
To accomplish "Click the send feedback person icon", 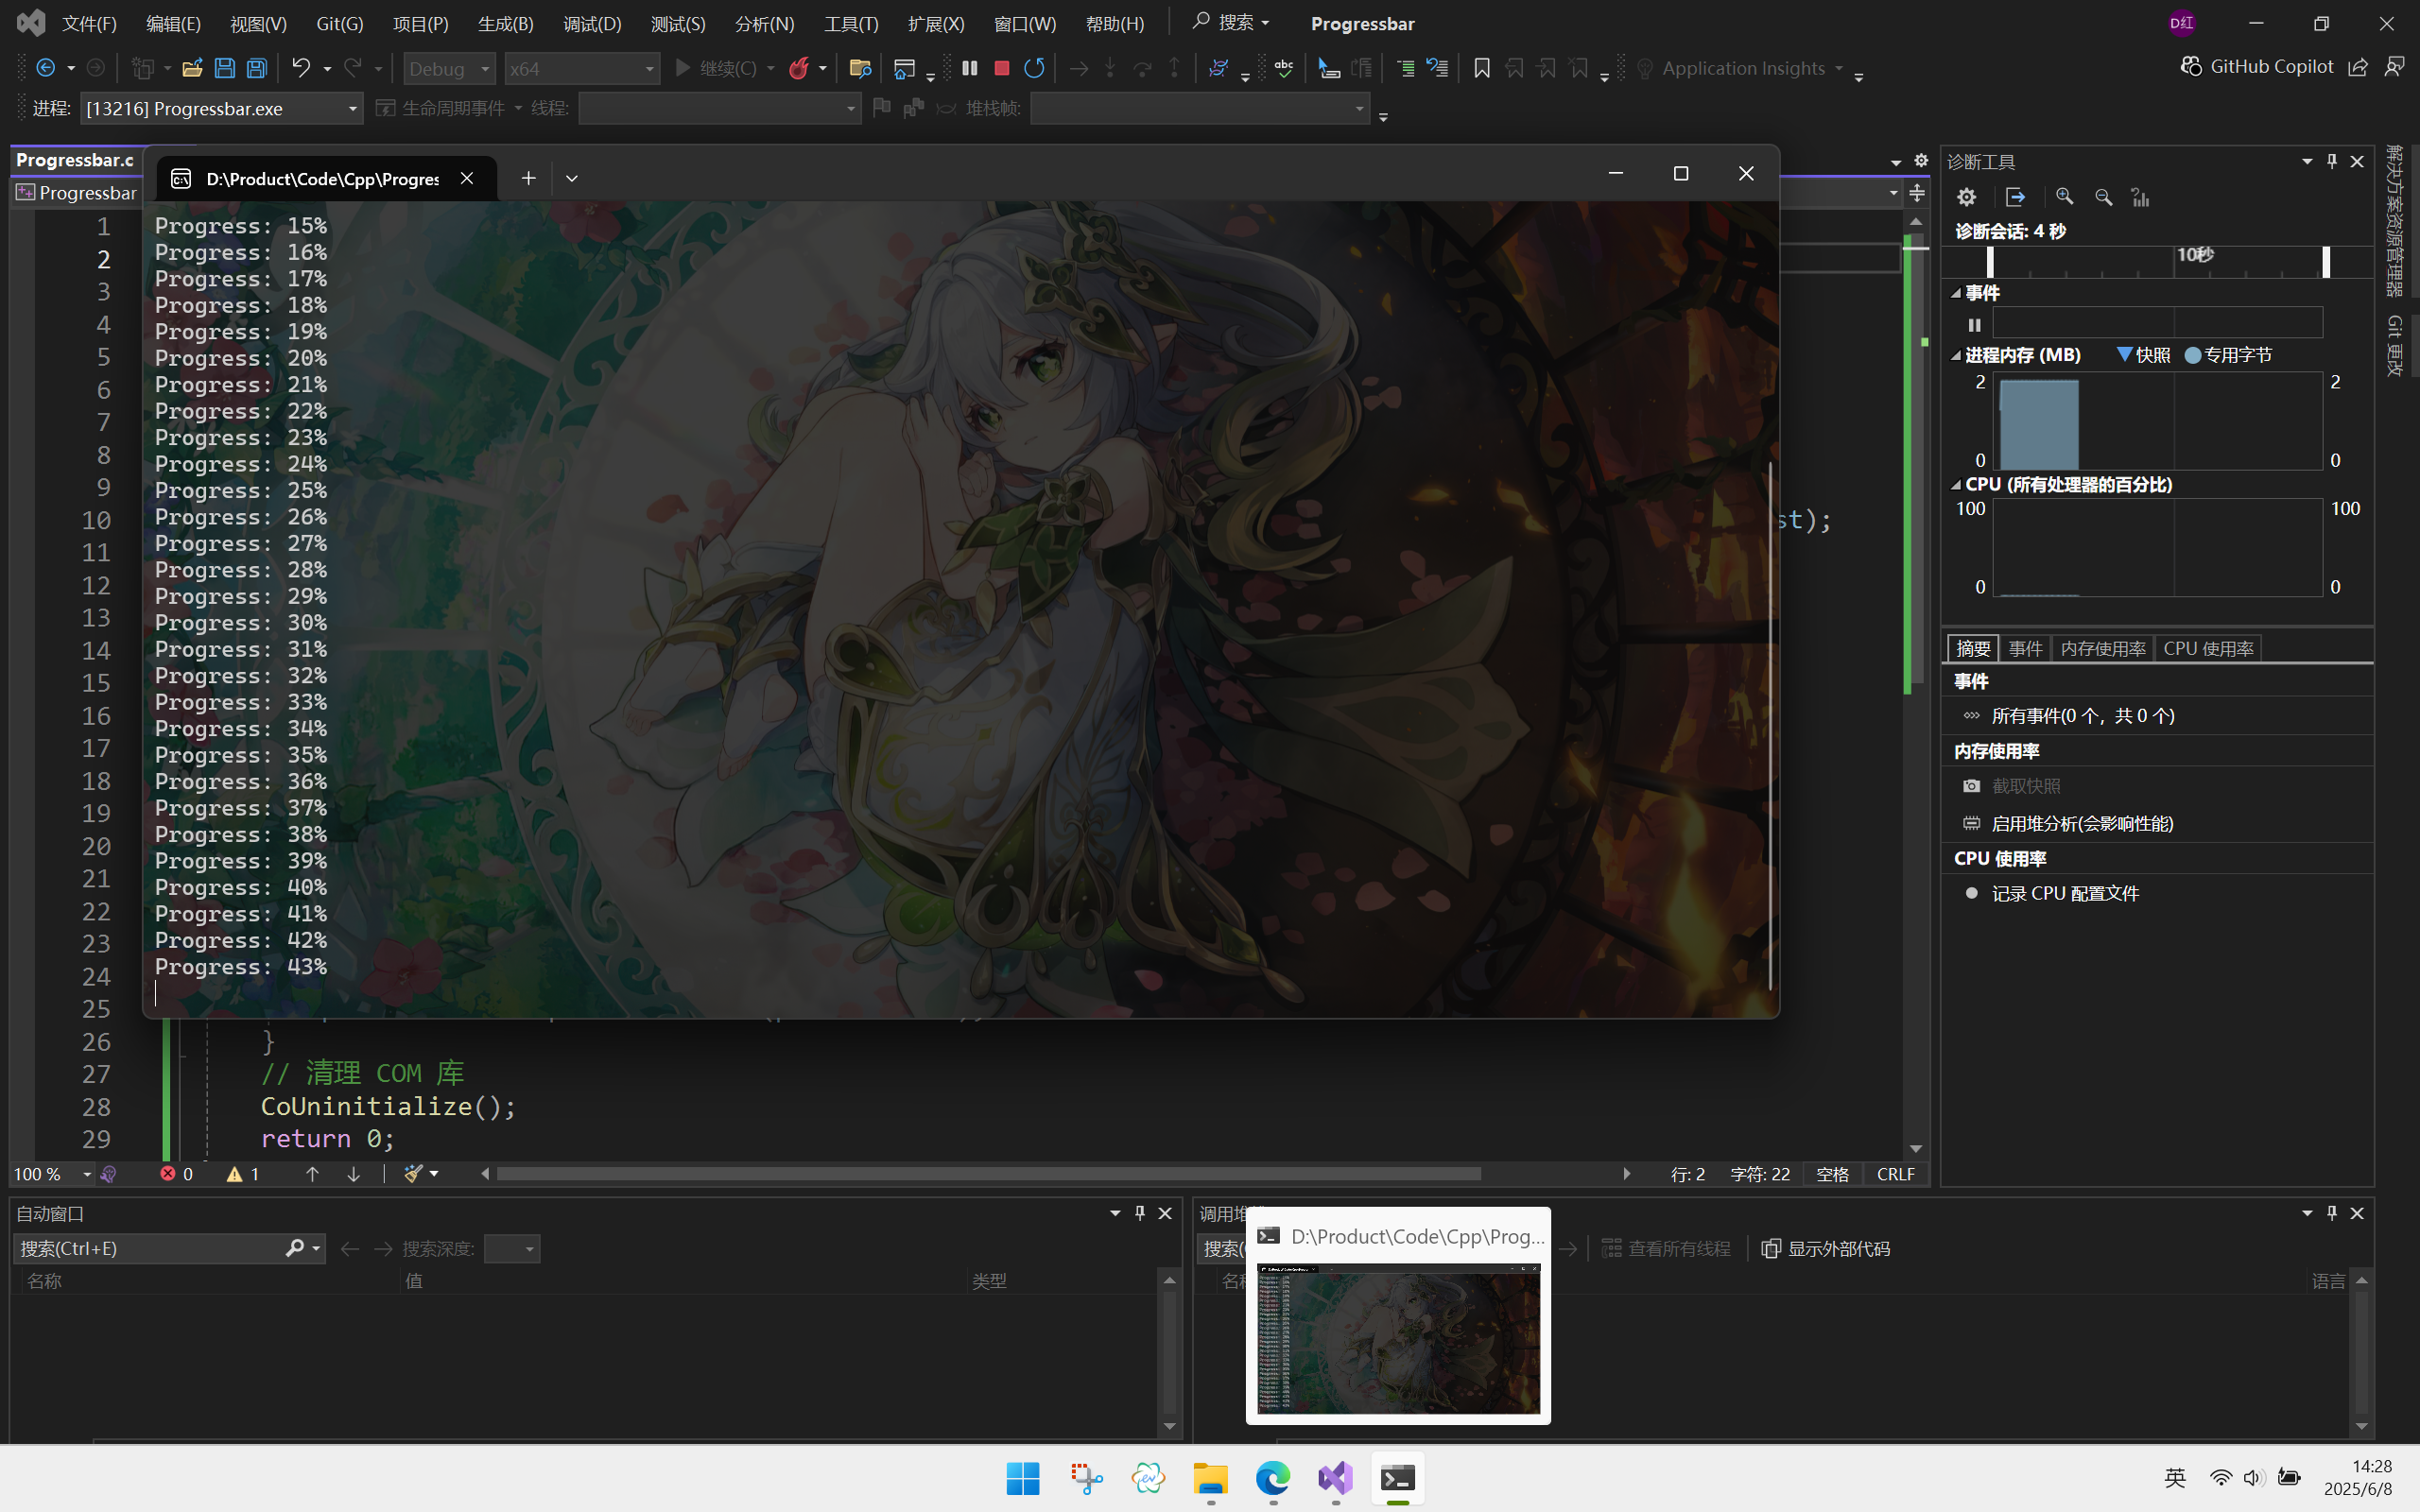I will (x=2394, y=67).
